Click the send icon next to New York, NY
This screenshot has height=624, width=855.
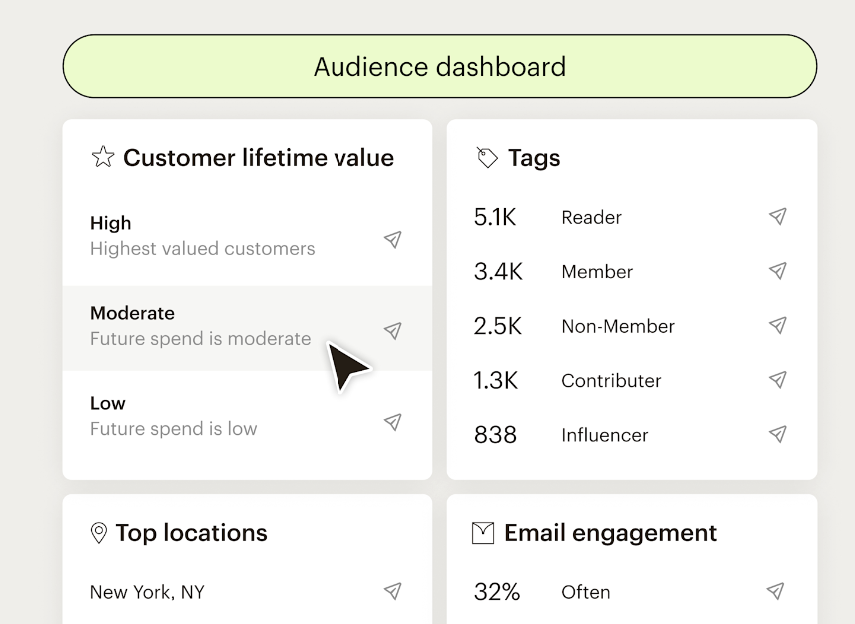point(392,591)
